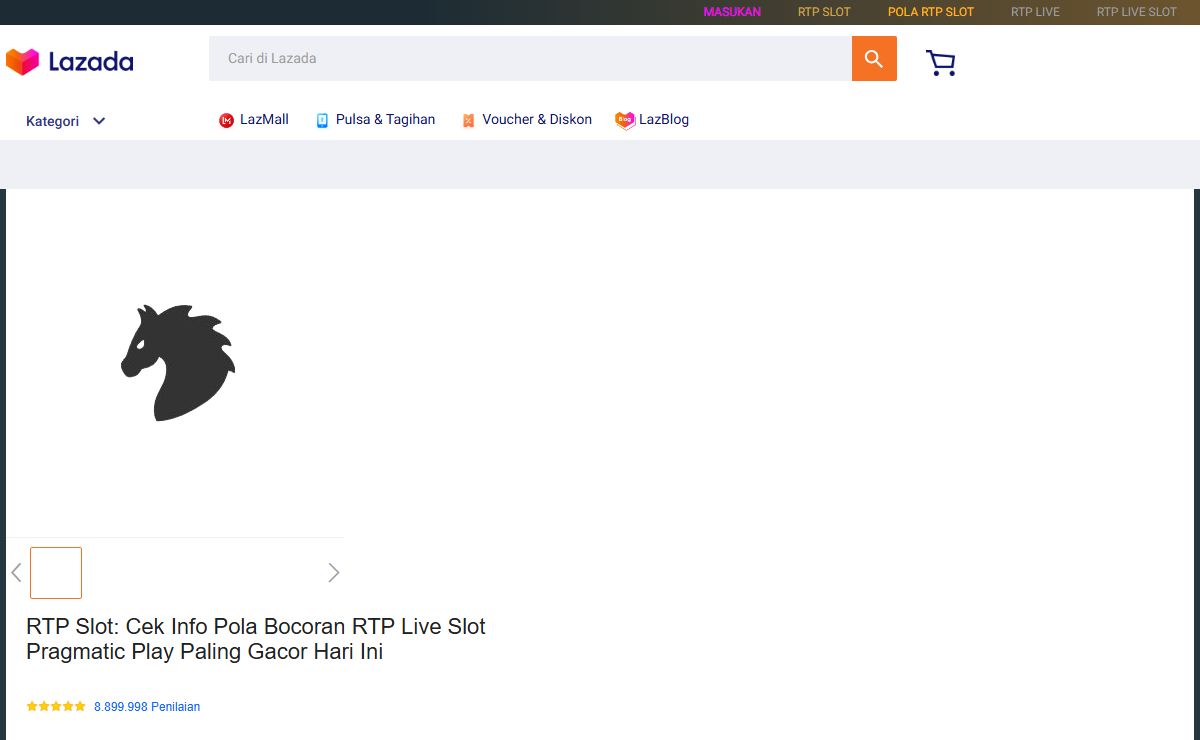Screen dimensions: 1200x740
Task: Open the 8.899.998 Penilaian ratings link
Action: point(147,707)
